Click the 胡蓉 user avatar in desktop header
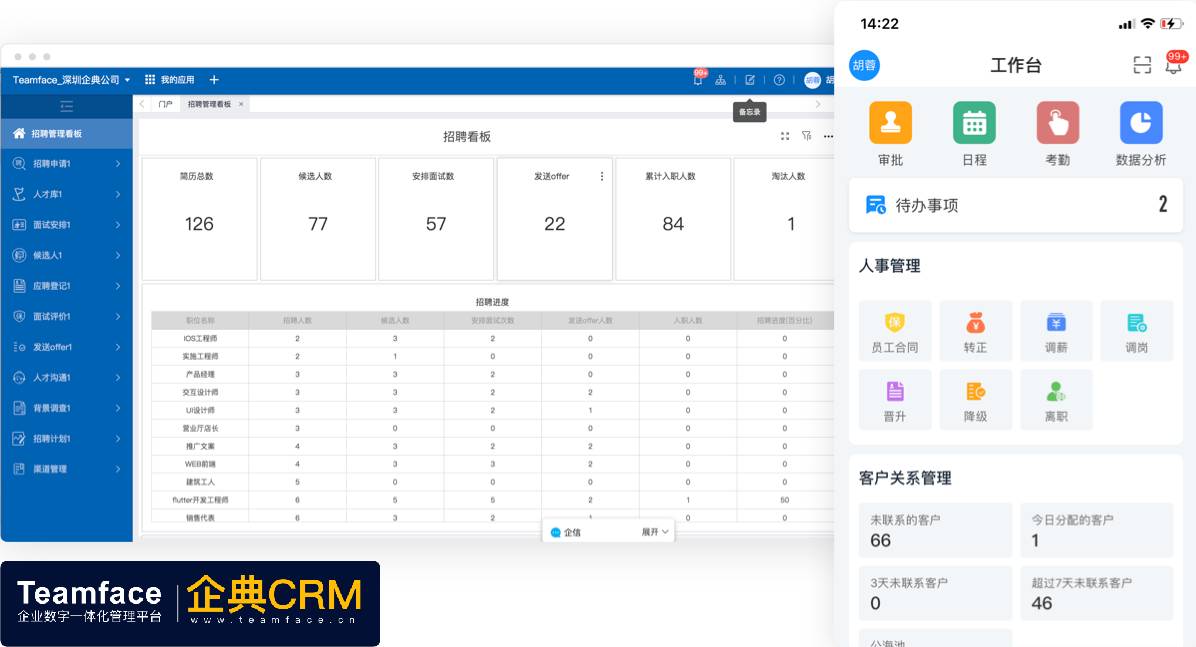Screen dimensions: 1196x647 point(812,79)
